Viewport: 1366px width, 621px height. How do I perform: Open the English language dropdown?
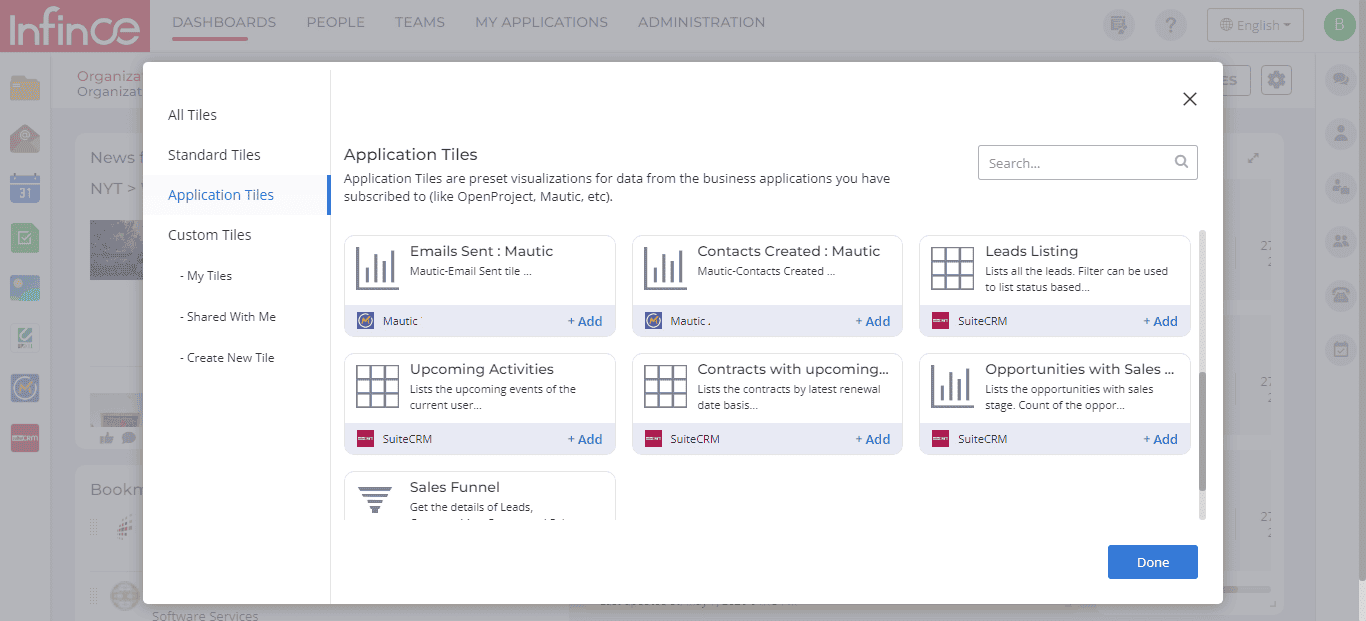click(1255, 24)
